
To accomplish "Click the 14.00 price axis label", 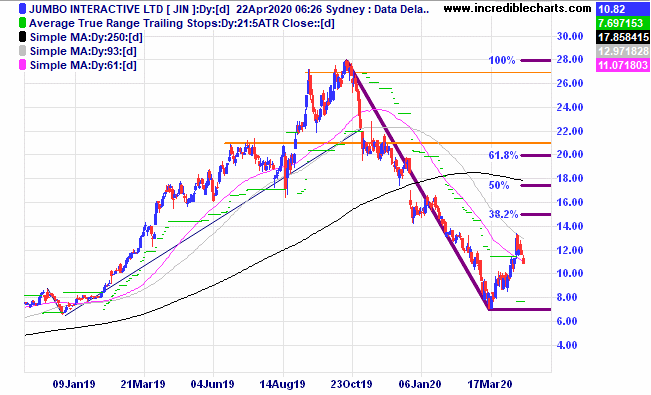I will 570,226.
